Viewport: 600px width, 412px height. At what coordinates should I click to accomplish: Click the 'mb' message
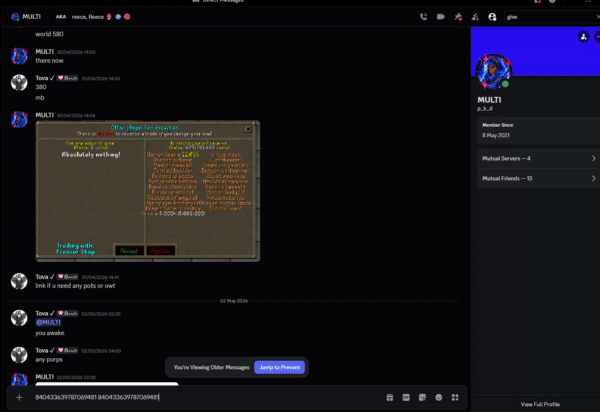40,98
